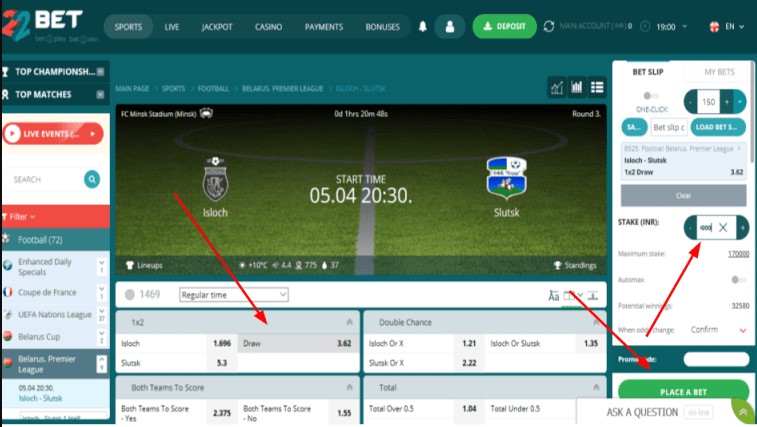757x427 pixels.
Task: Increase one-click amount 150 with plus
Action: point(726,102)
